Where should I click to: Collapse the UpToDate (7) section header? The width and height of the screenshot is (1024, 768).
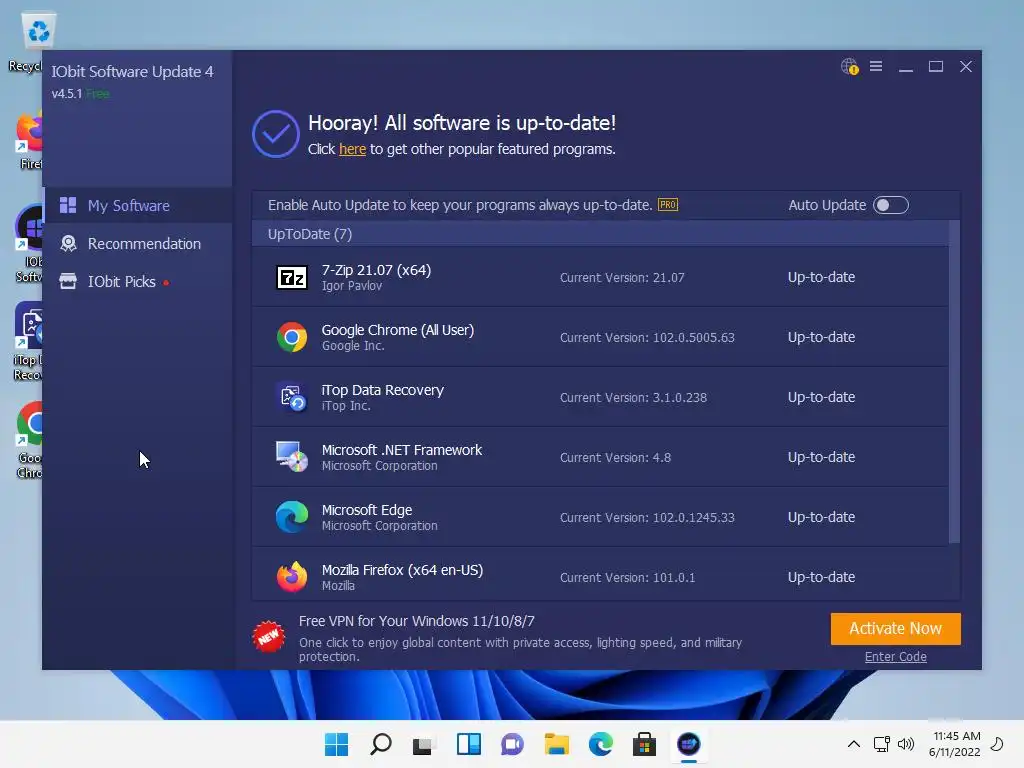(600, 234)
